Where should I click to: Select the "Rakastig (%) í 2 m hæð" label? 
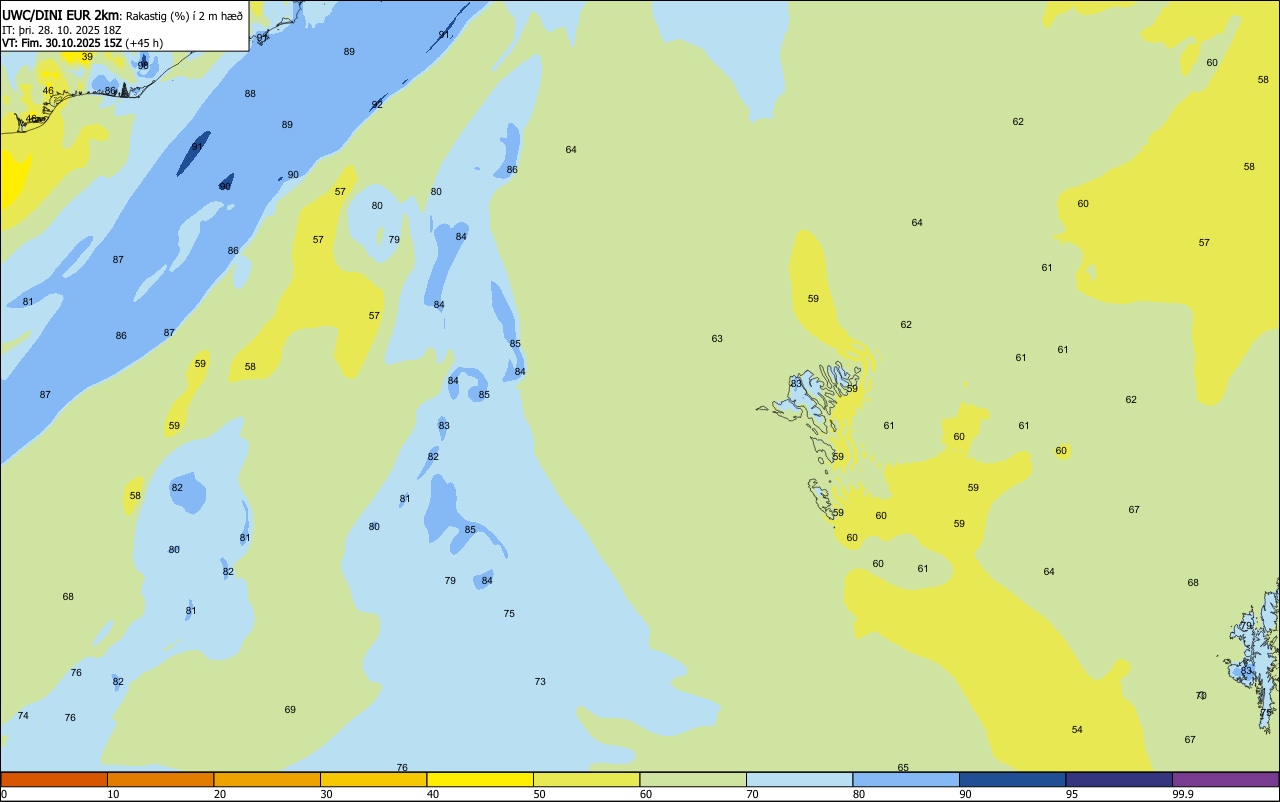pyautogui.click(x=184, y=15)
